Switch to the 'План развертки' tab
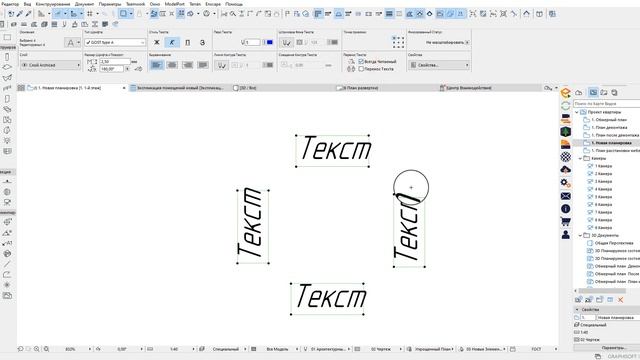Image resolution: width=640 pixels, height=360 pixels. 358,88
